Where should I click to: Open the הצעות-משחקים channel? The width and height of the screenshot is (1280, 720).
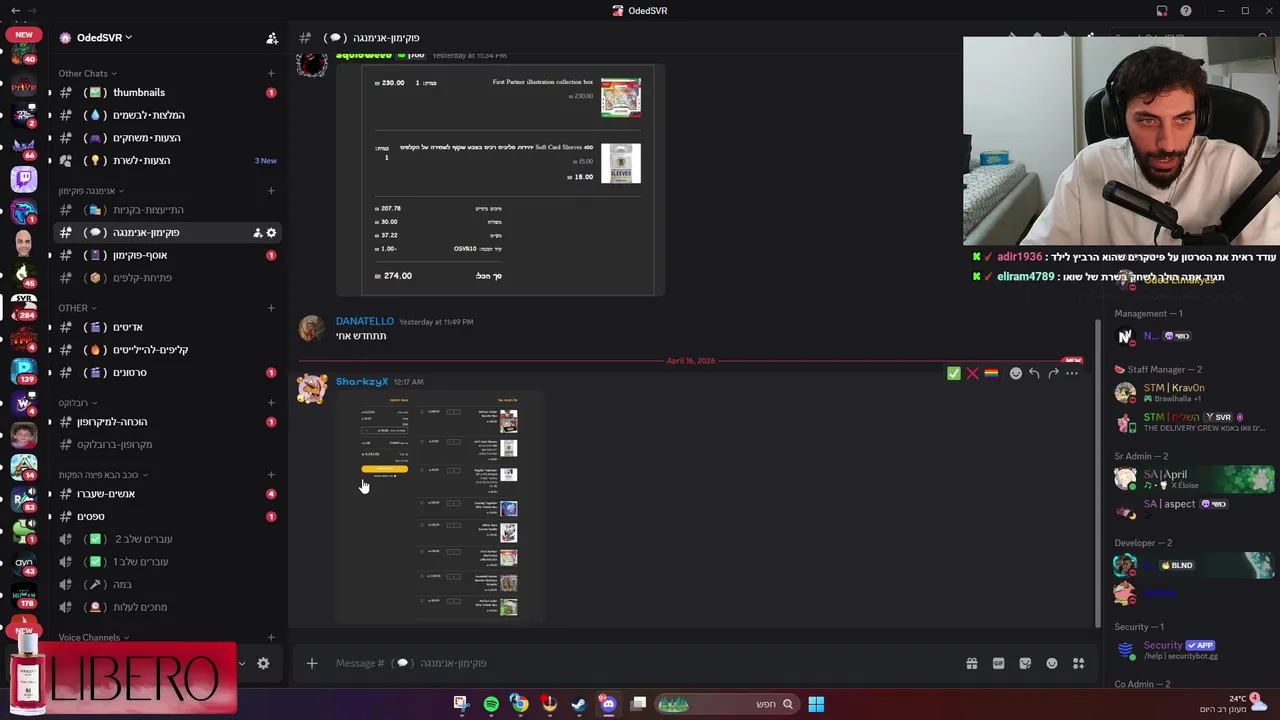tap(167, 138)
